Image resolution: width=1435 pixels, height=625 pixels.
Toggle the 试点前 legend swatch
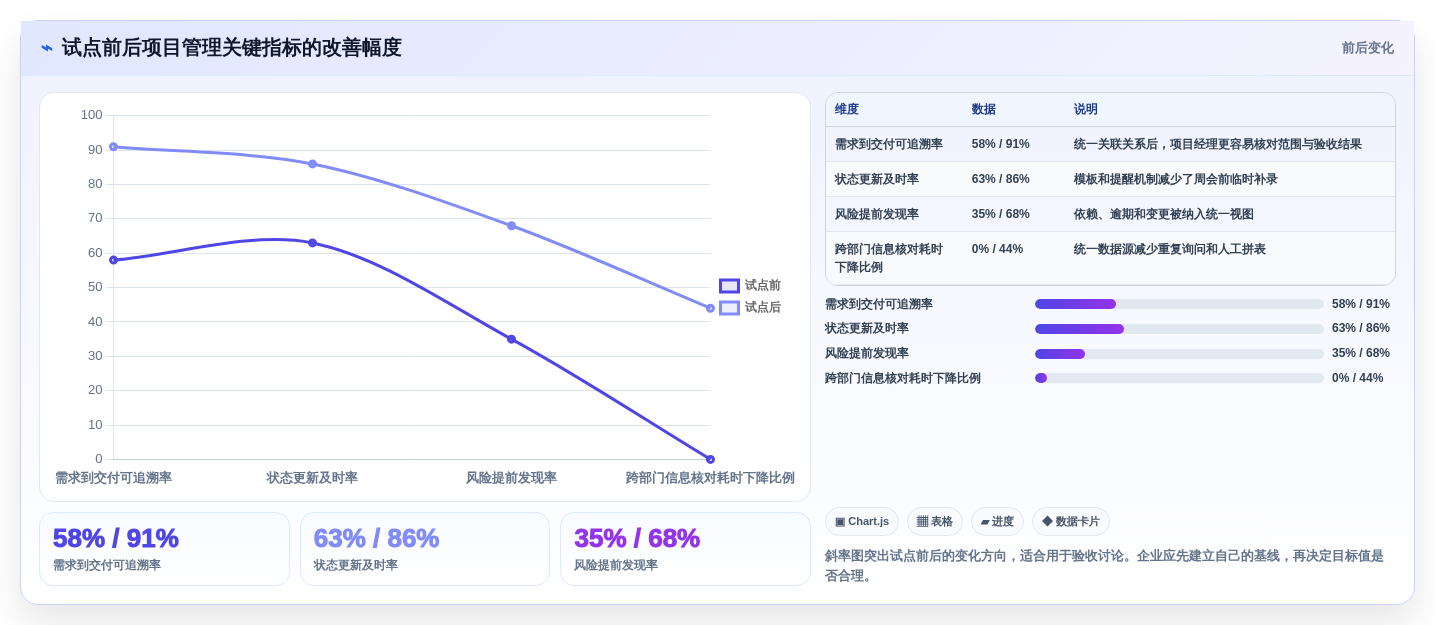tap(729, 286)
